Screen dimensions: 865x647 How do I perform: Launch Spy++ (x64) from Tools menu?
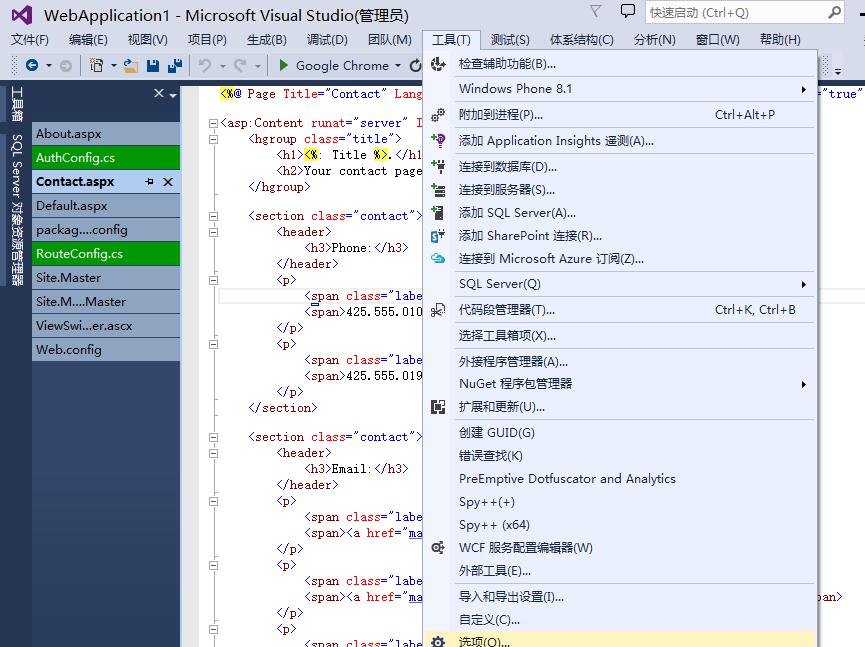(x=620, y=525)
